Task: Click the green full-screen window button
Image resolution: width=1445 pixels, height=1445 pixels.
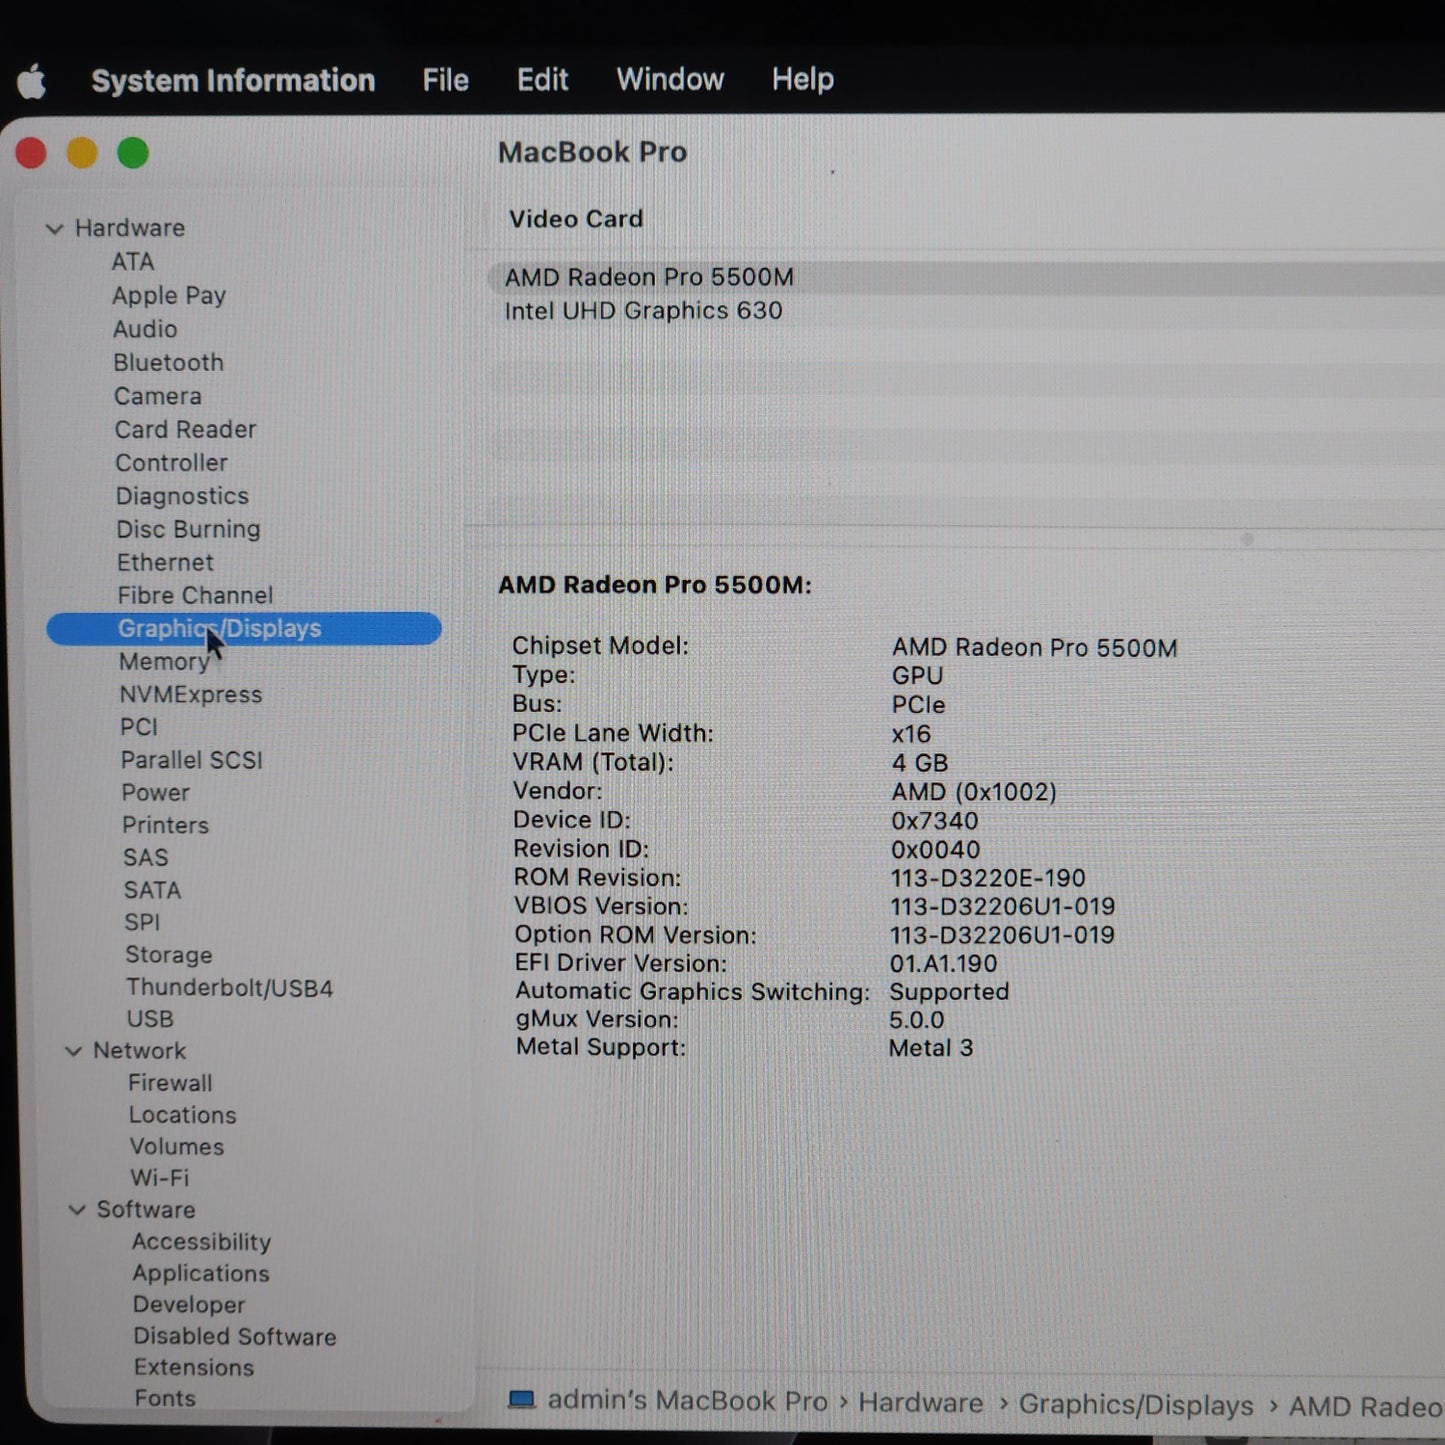Action: 133,153
